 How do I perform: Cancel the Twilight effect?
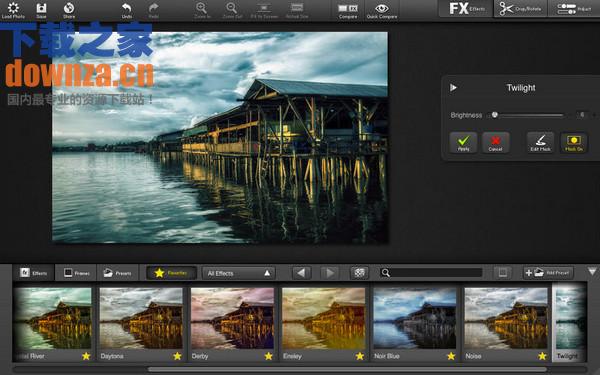[x=496, y=143]
